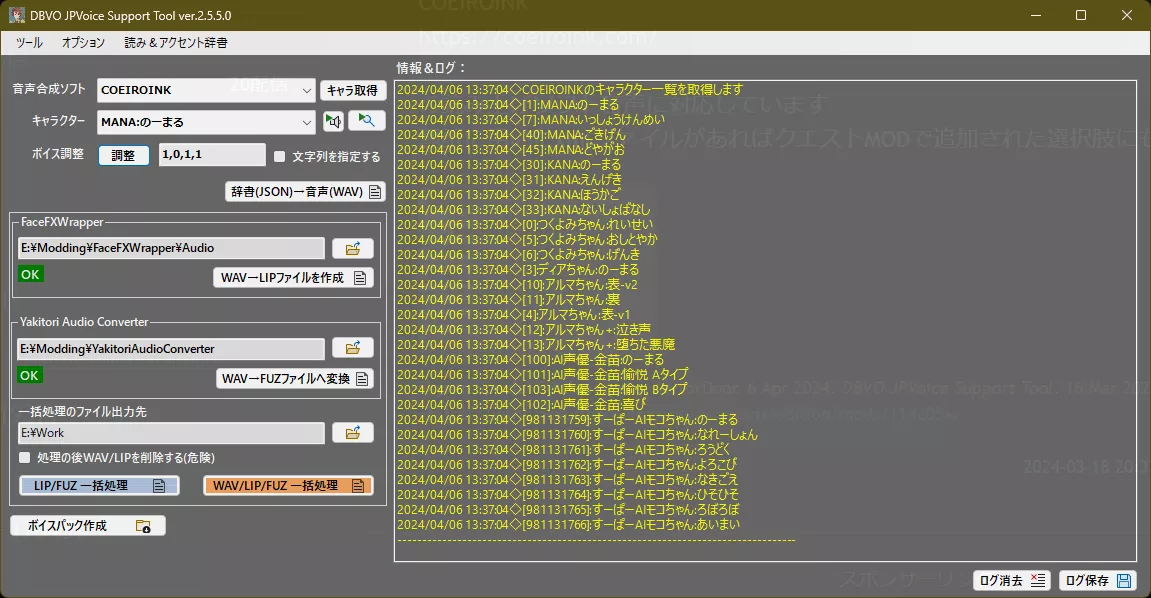
Task: Select log line [33]:KANA:ないしょばなし
Action: [523, 209]
